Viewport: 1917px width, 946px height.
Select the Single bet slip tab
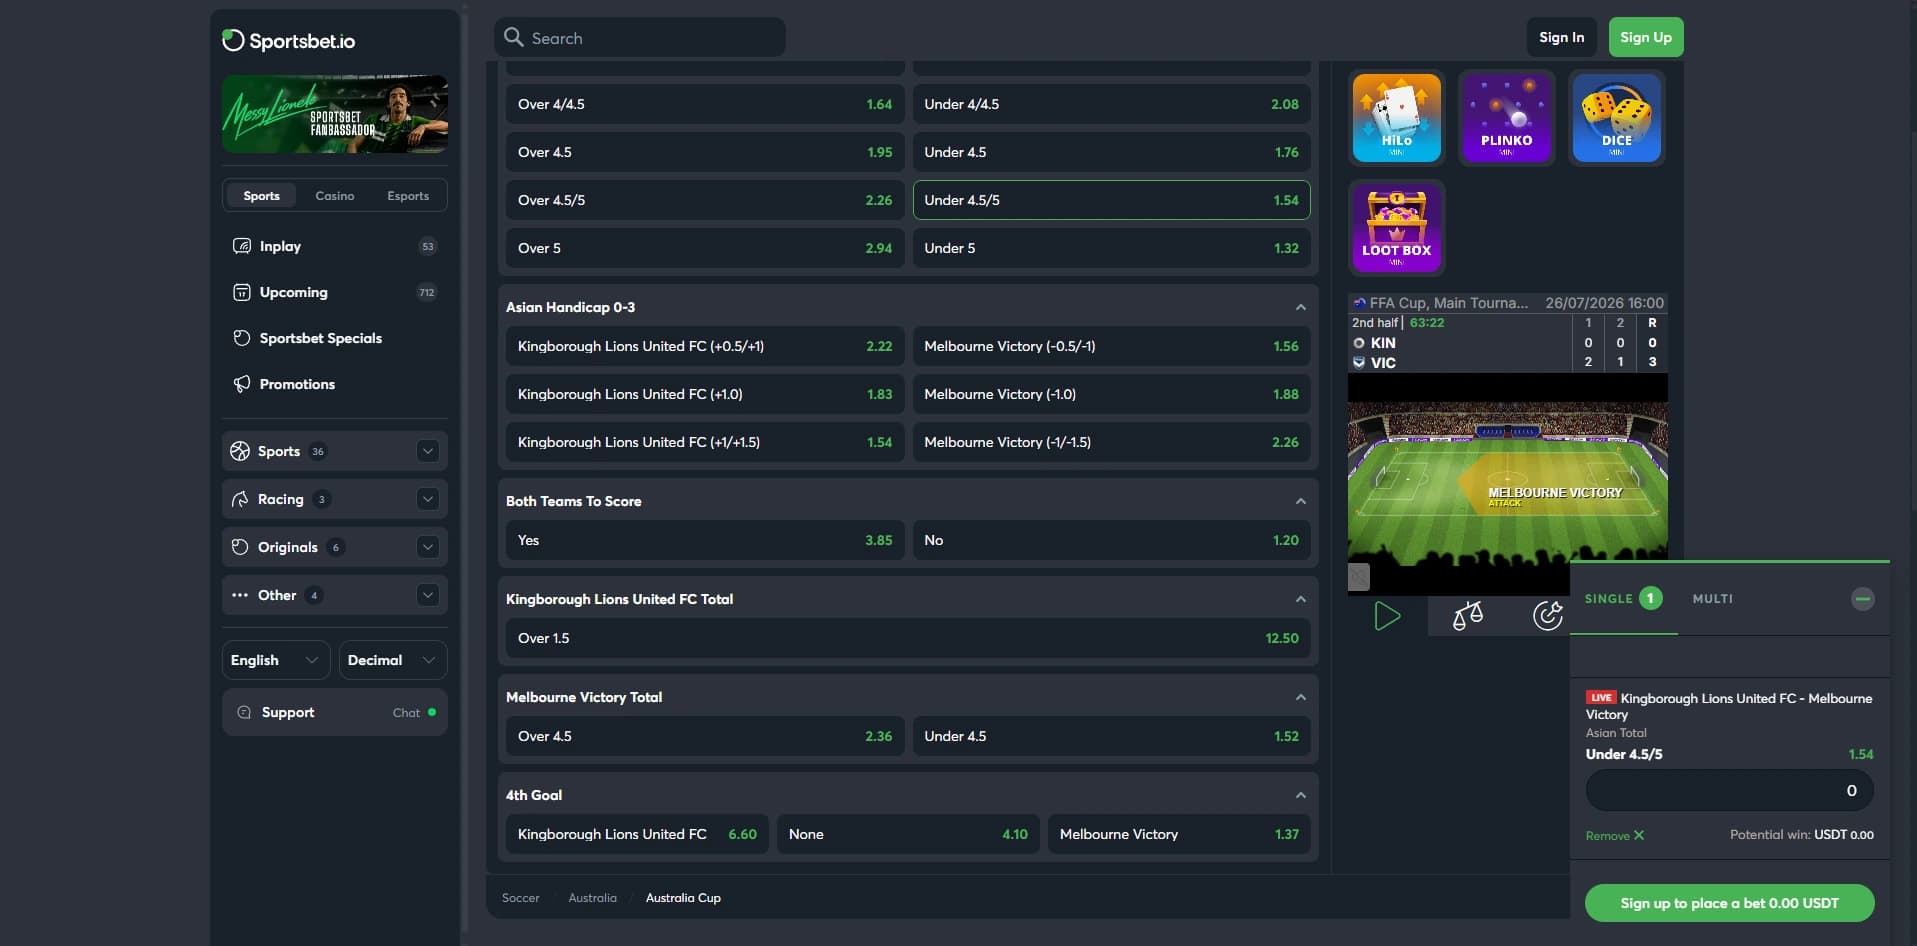1623,599
